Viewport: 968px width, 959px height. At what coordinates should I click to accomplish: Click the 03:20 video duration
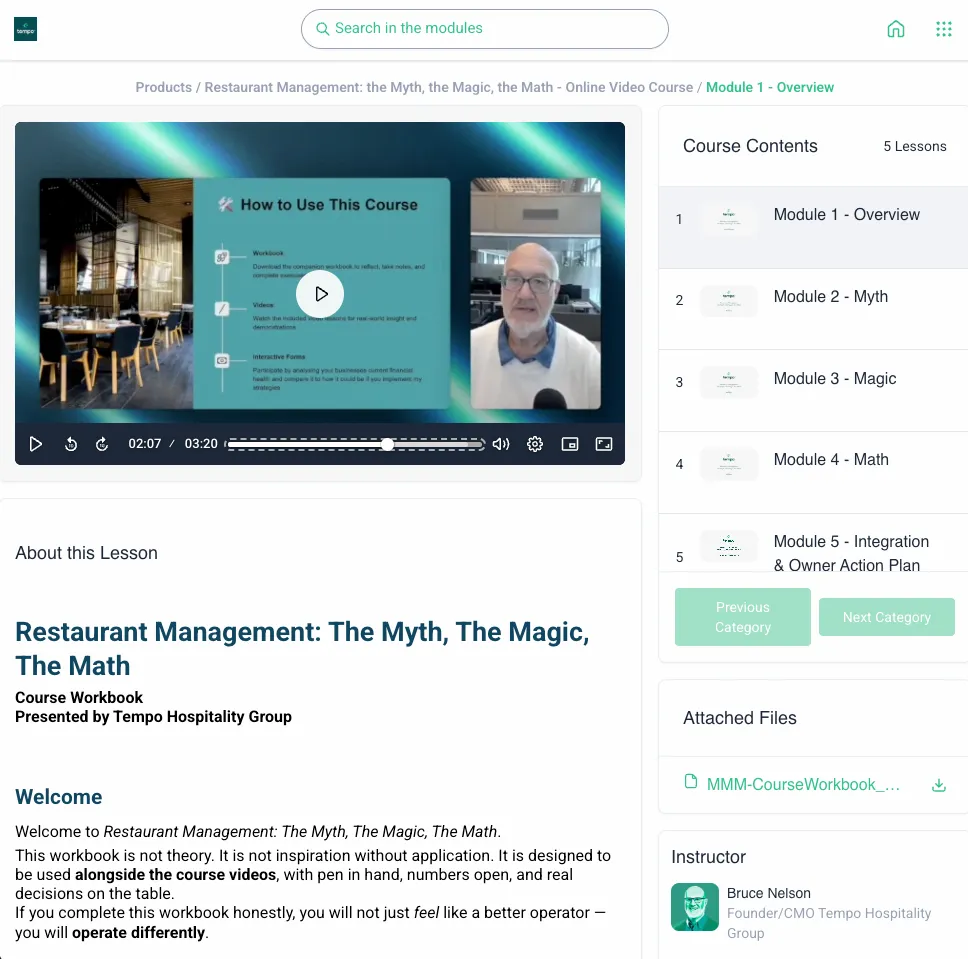click(x=201, y=444)
